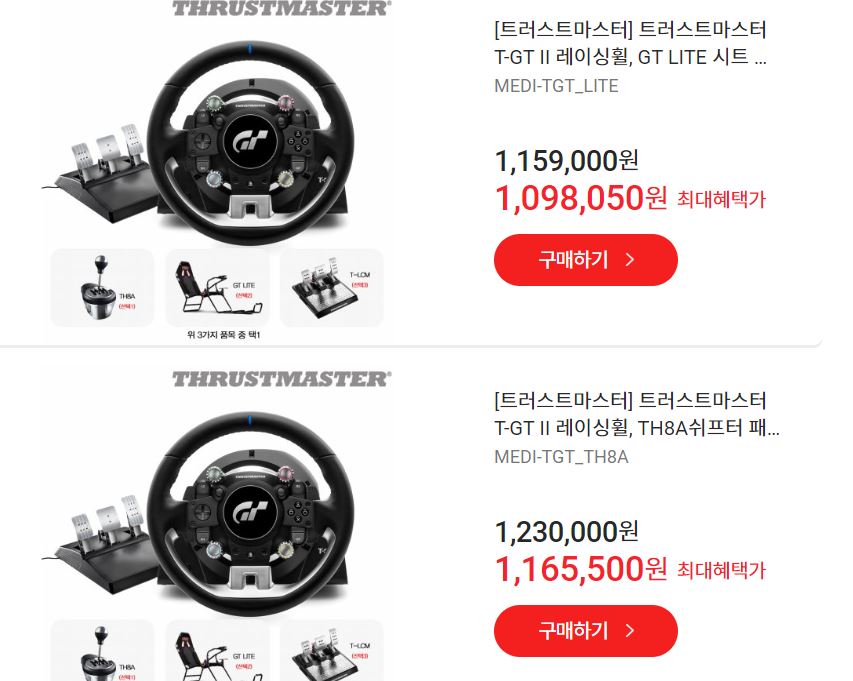853x681 pixels.
Task: Open the T-GT II TH8A shifter product title
Action: click(x=636, y=414)
